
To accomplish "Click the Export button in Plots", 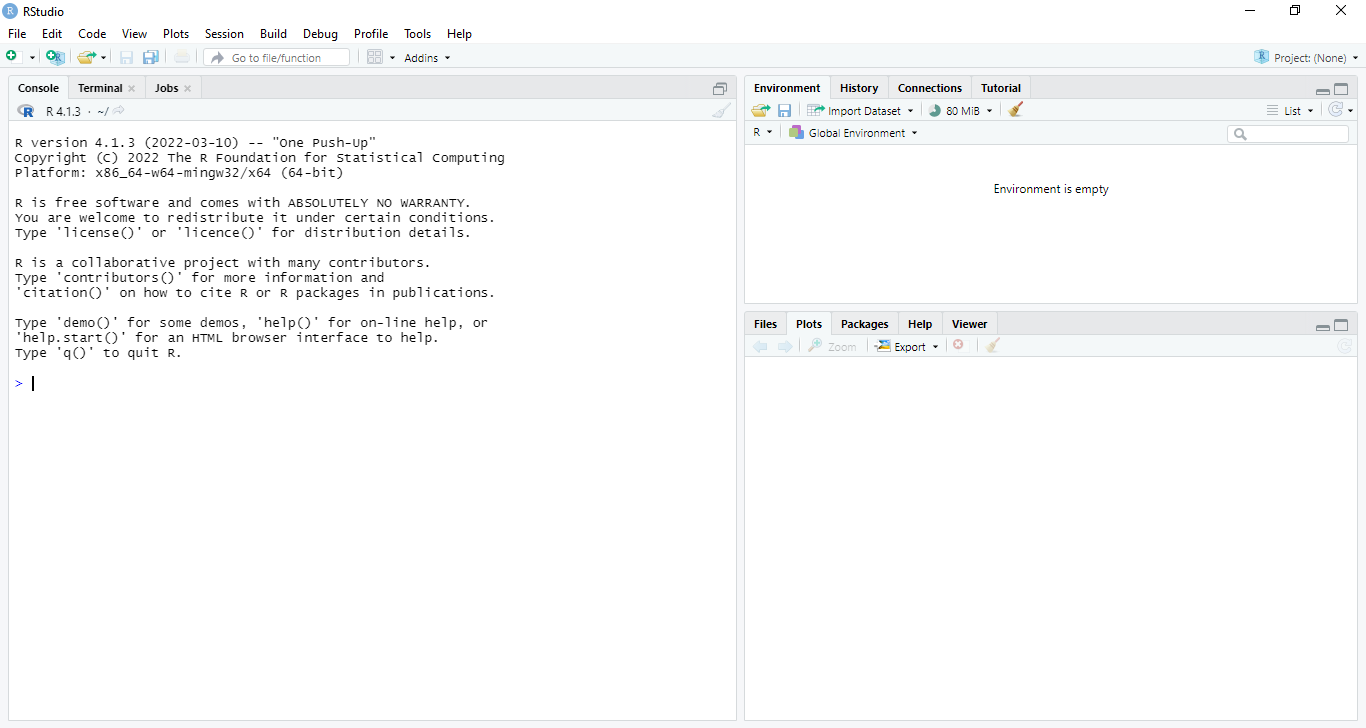I will tap(908, 346).
